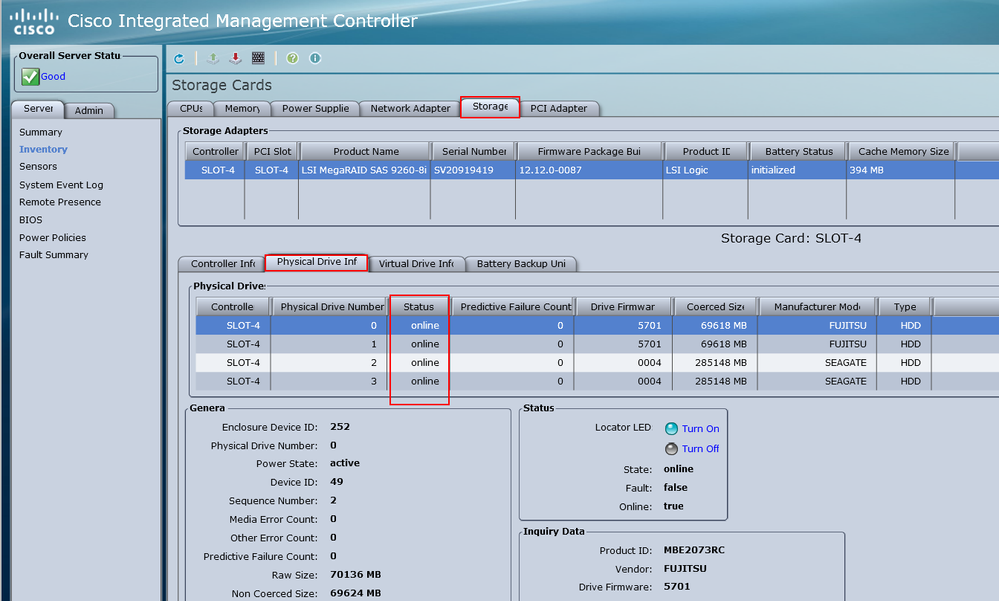
Task: Click the Coerced Size column header
Action: [715, 307]
